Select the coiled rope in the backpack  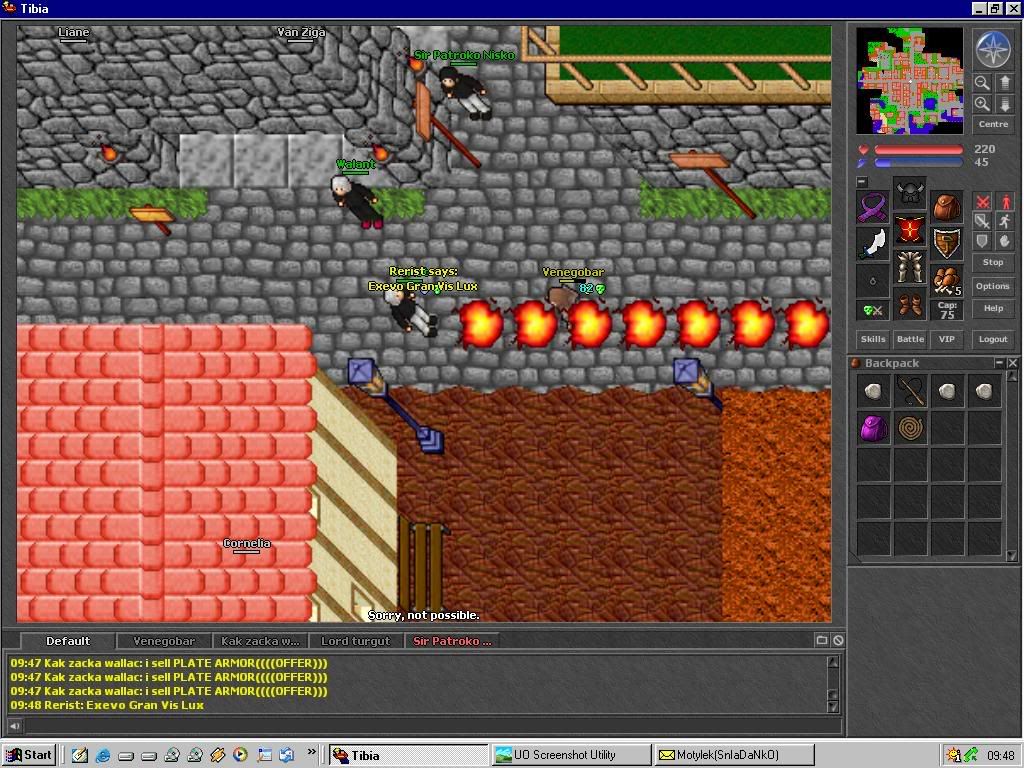point(910,428)
